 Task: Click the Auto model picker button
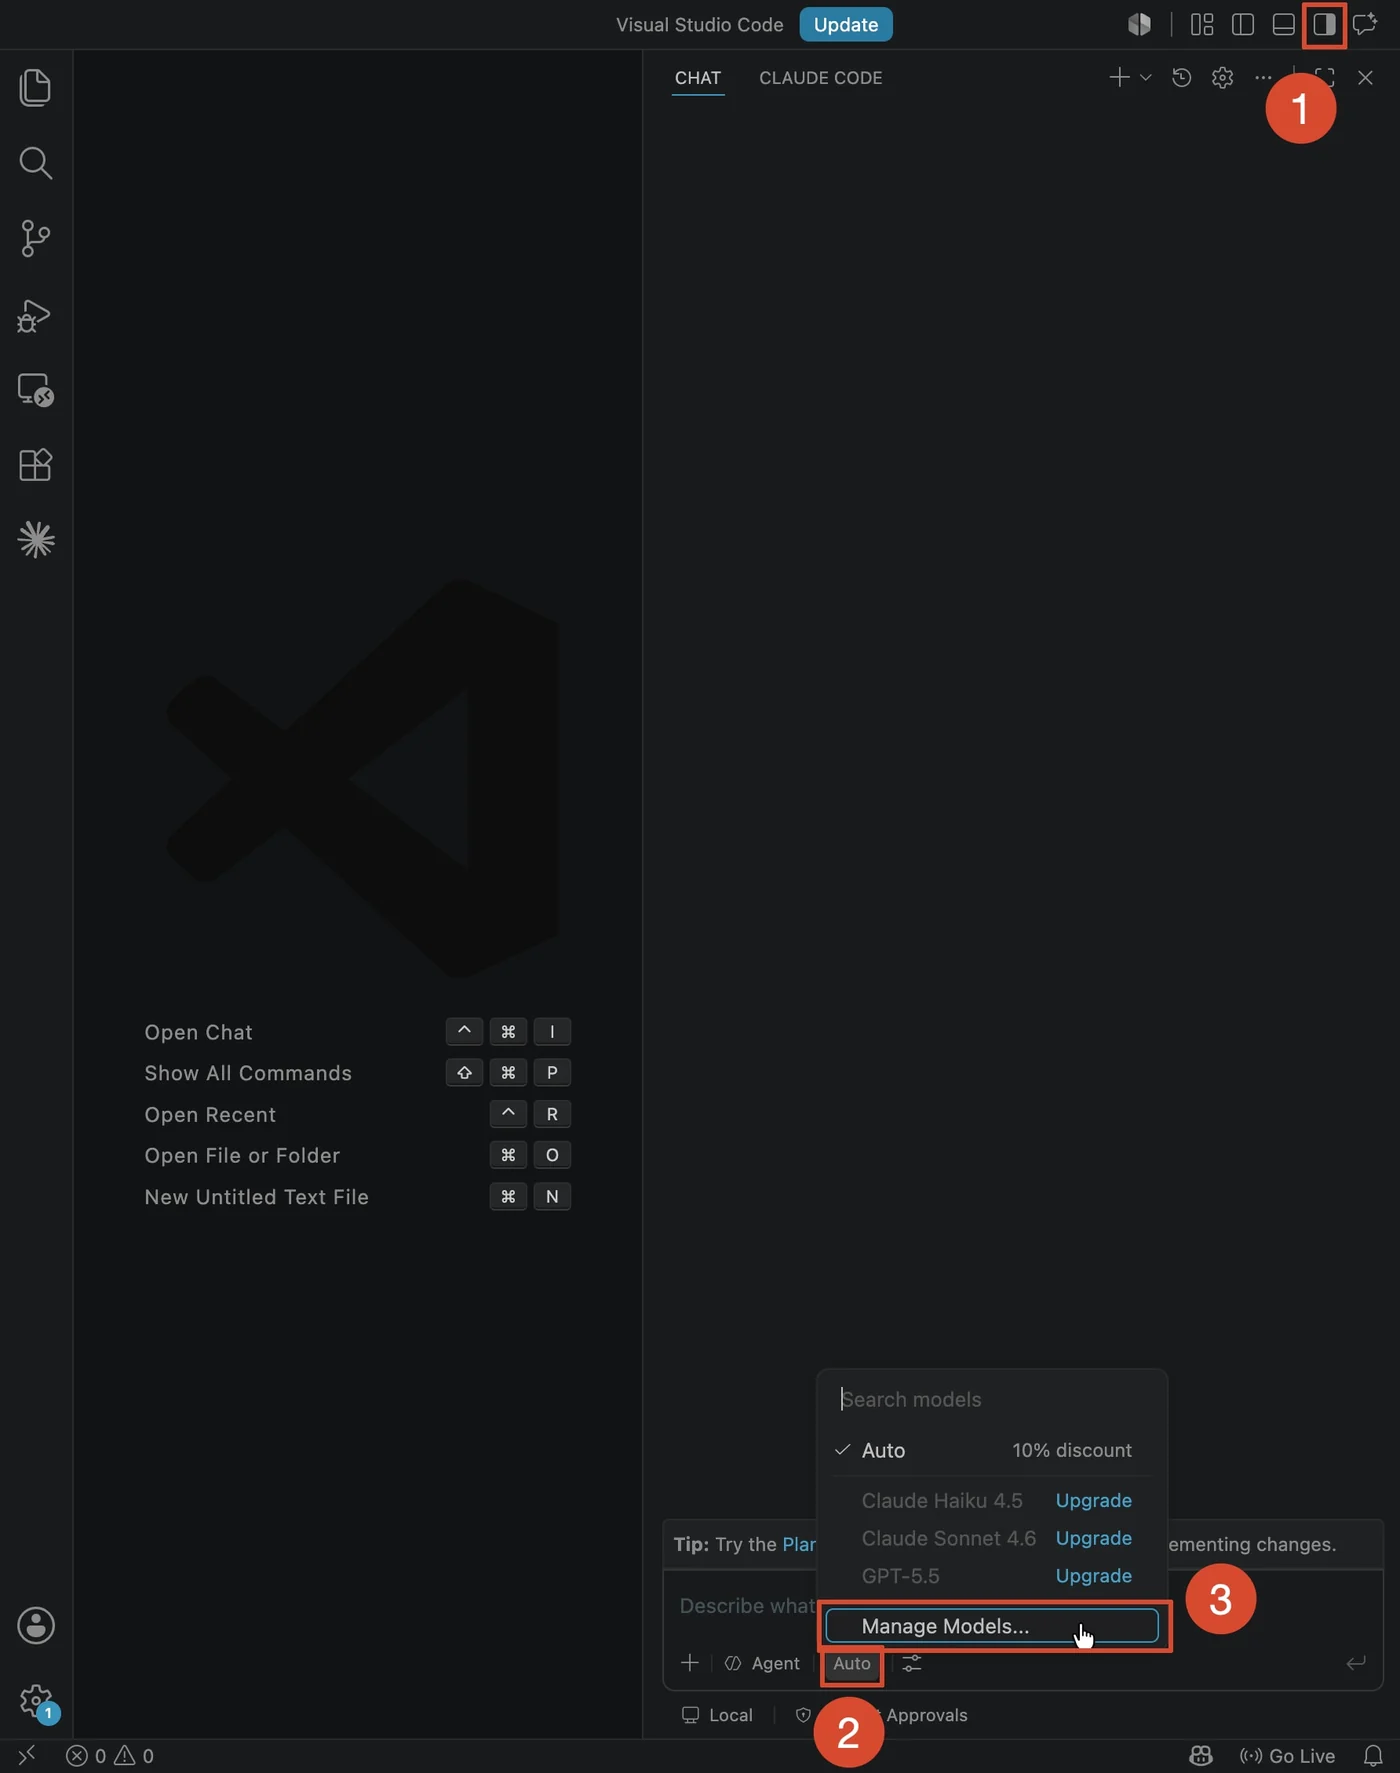[852, 1663]
